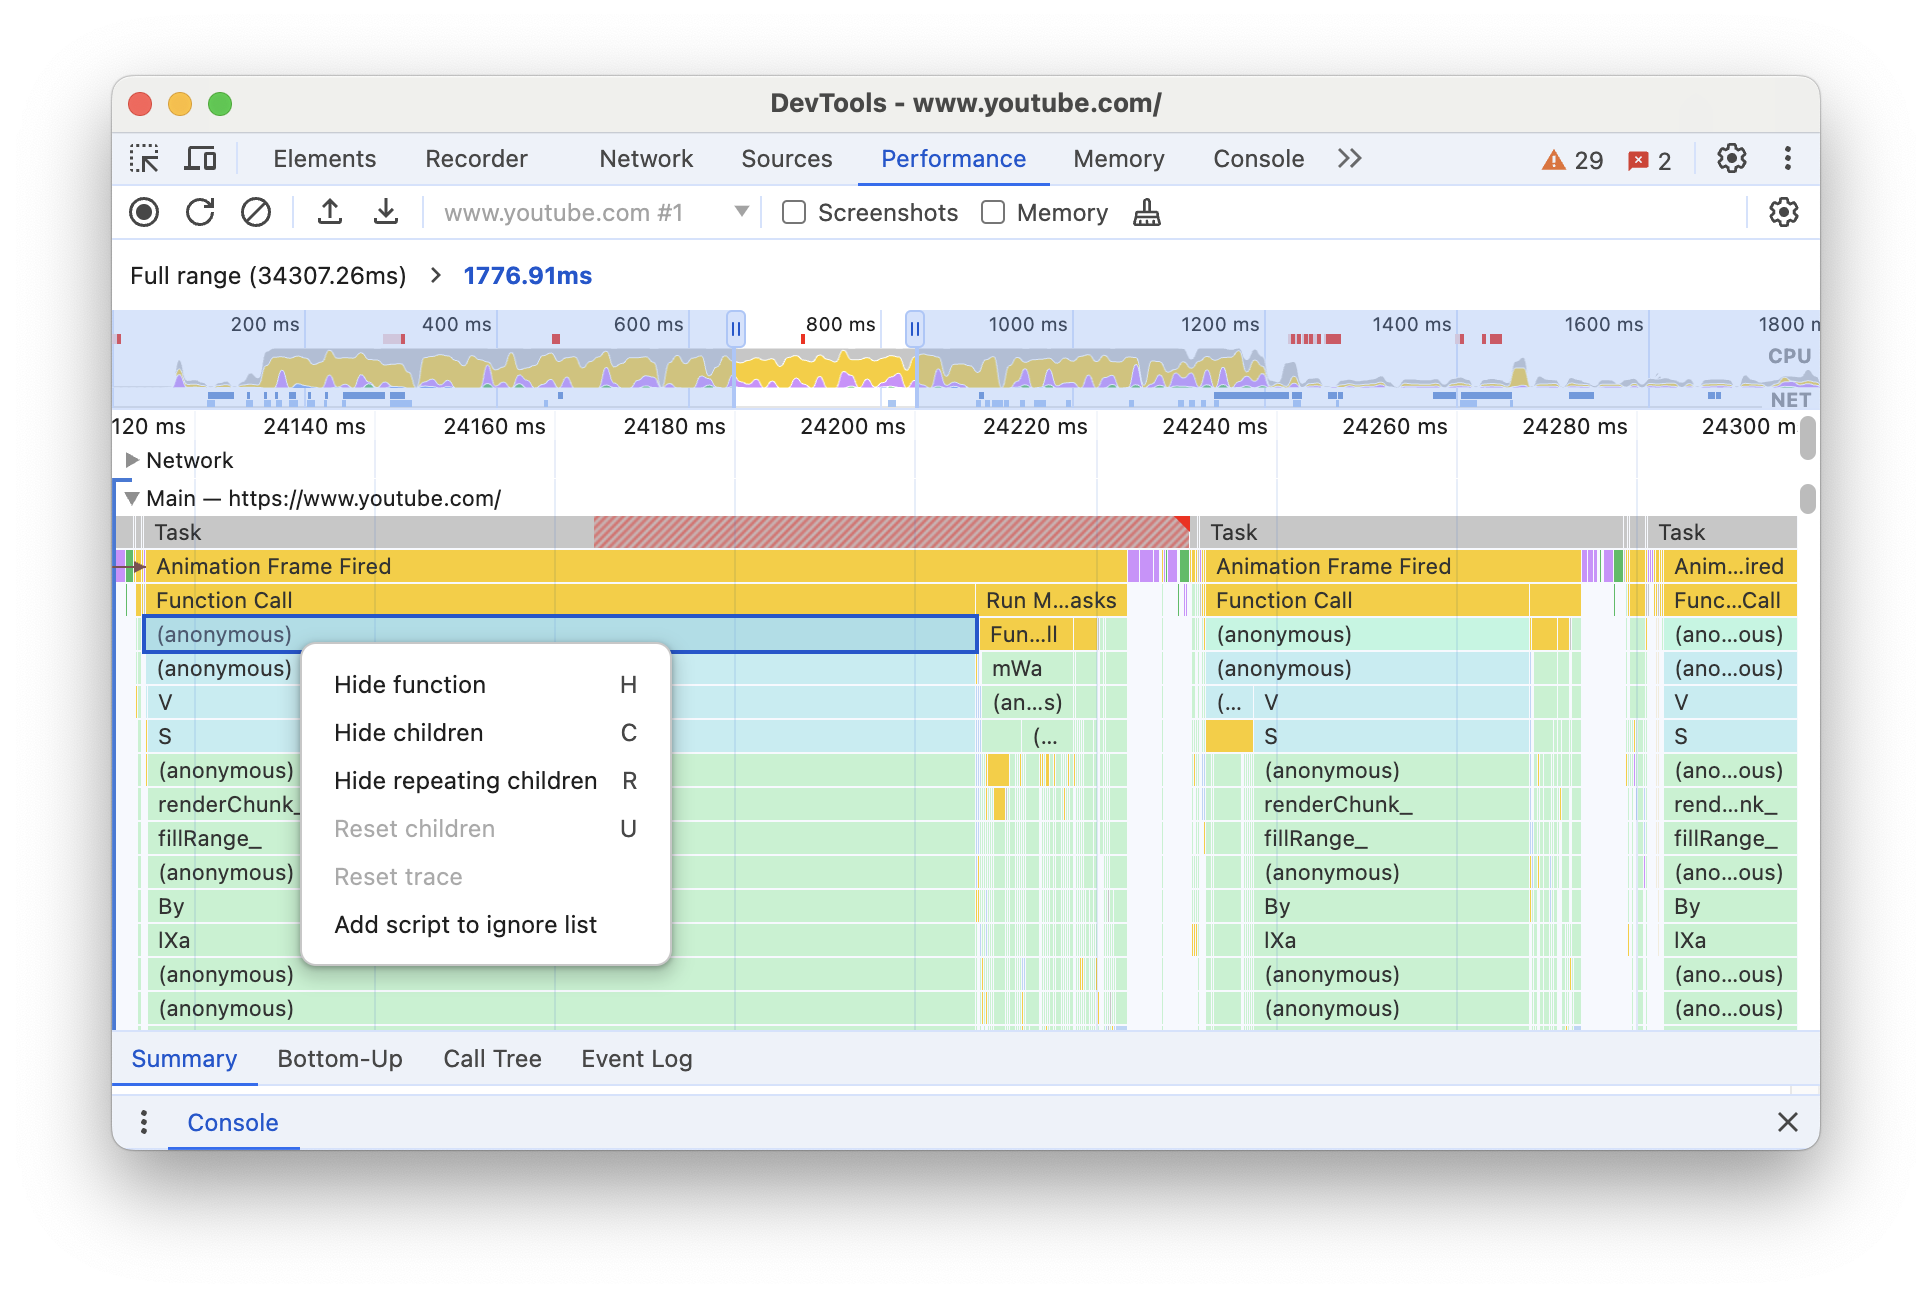
Task: Click the clear recording icon
Action: (253, 213)
